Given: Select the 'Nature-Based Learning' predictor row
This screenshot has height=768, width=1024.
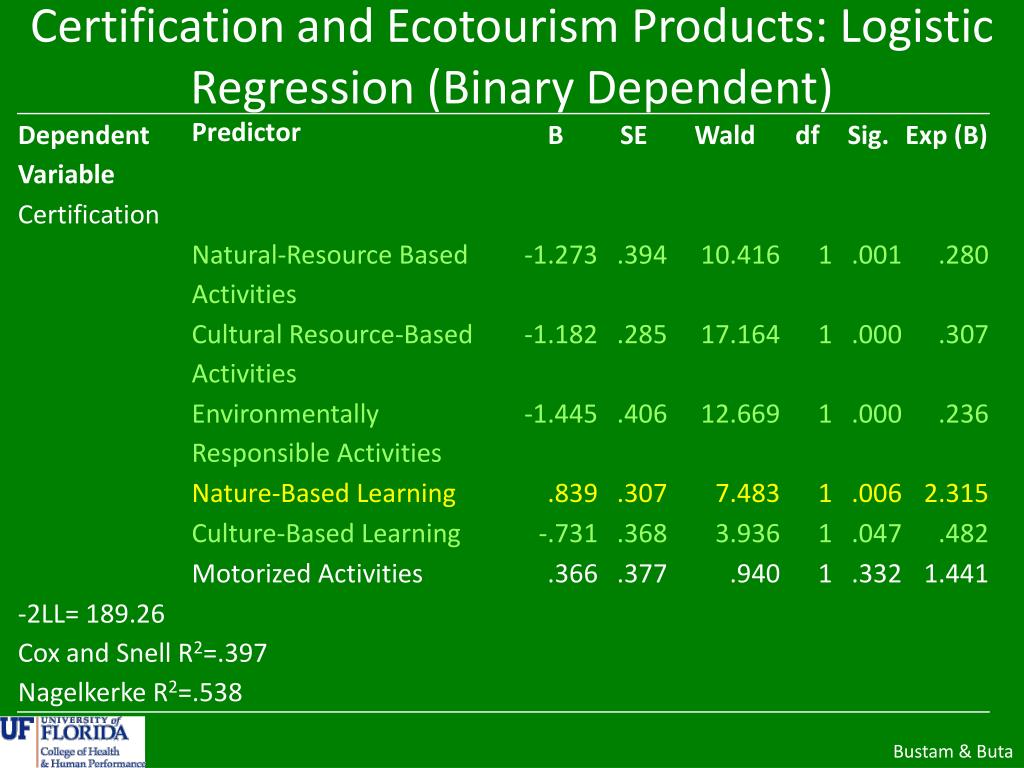Looking at the screenshot, I should click(x=324, y=494).
